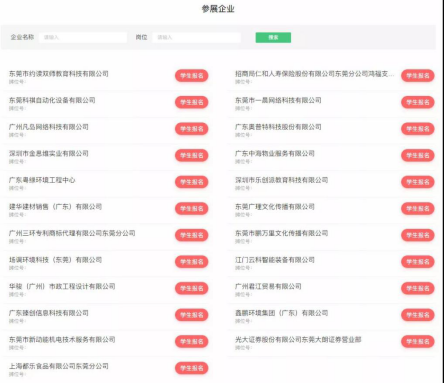
Task: Open 广州三环专利商标代理有限公司东莞分公司 entry
Action: [72, 233]
